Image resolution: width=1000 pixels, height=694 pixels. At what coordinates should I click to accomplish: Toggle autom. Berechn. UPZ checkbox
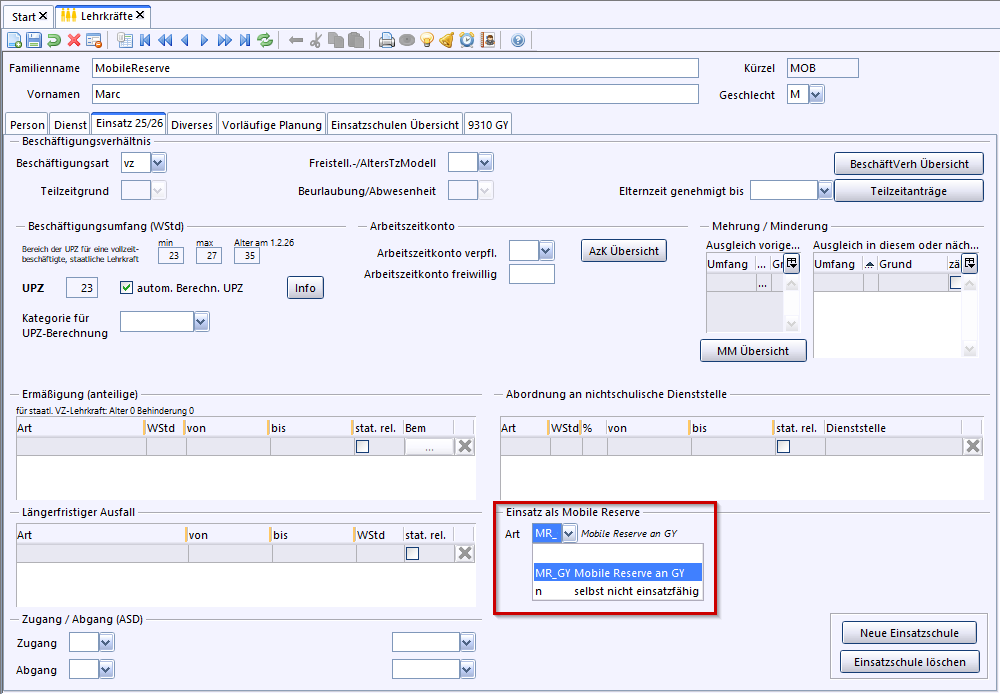pos(126,288)
